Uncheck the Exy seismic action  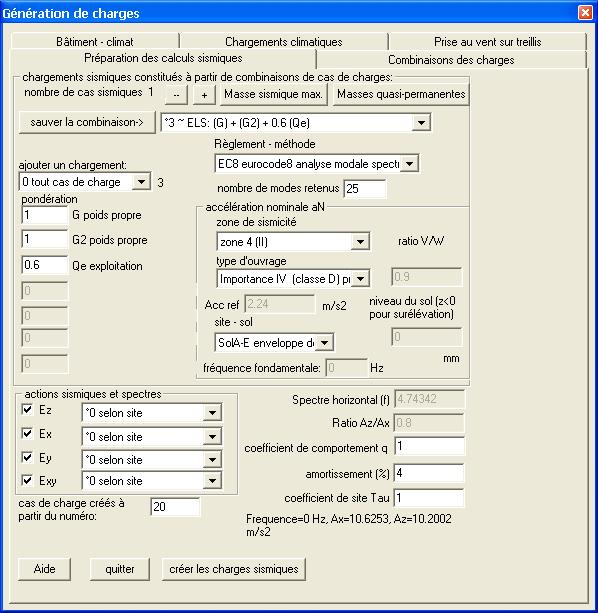point(27,480)
